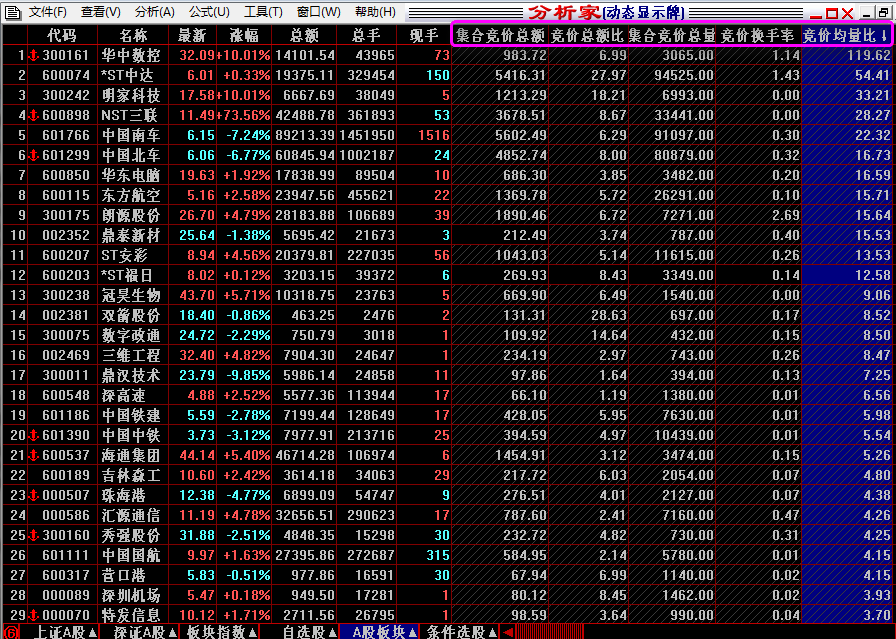Pick the stock name "朗源股份"
The image size is (896, 639).
(131, 215)
